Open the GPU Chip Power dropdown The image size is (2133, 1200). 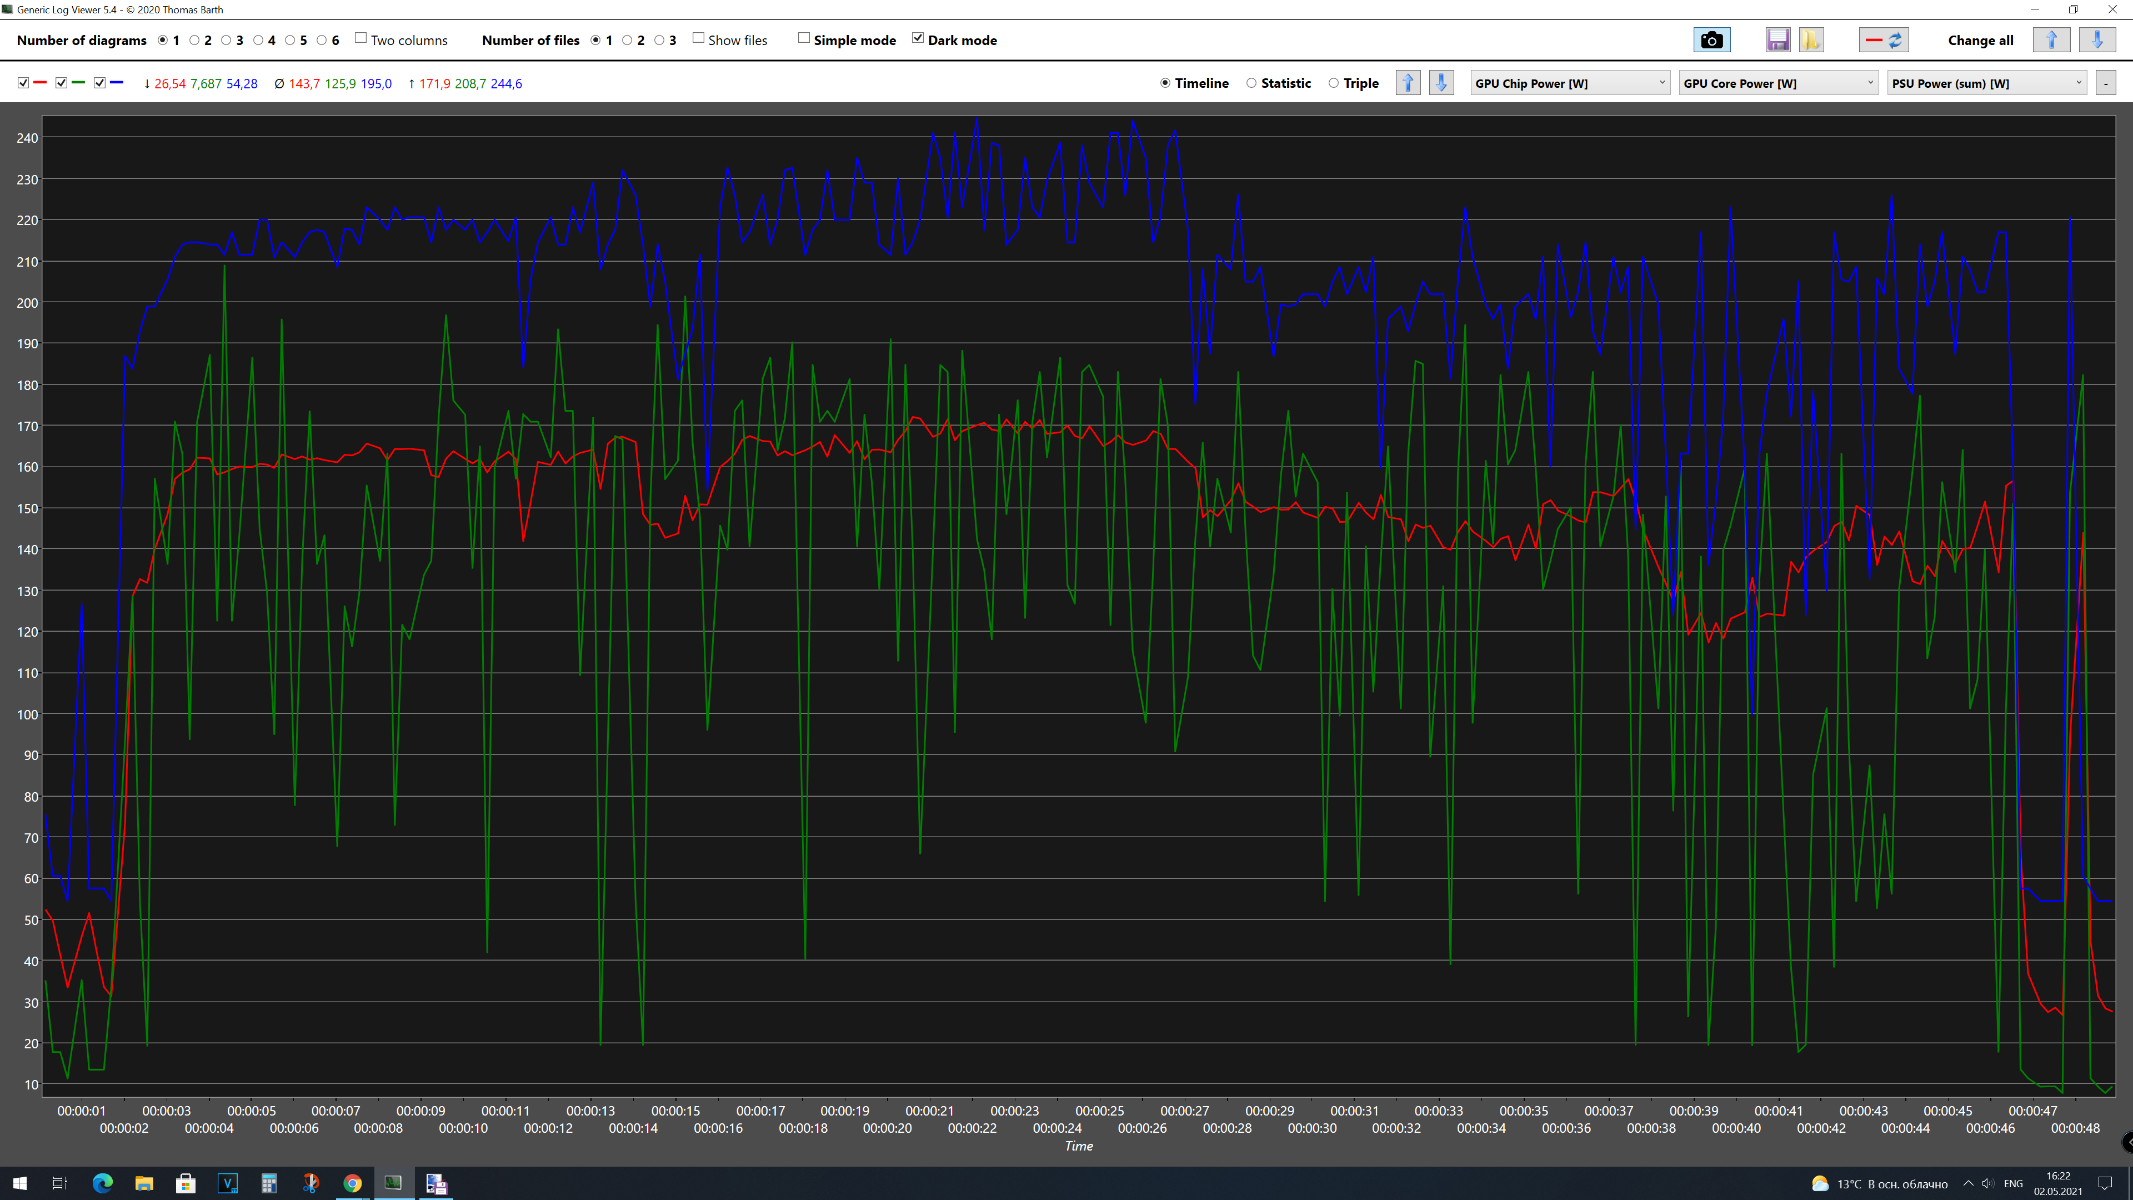coord(1570,83)
